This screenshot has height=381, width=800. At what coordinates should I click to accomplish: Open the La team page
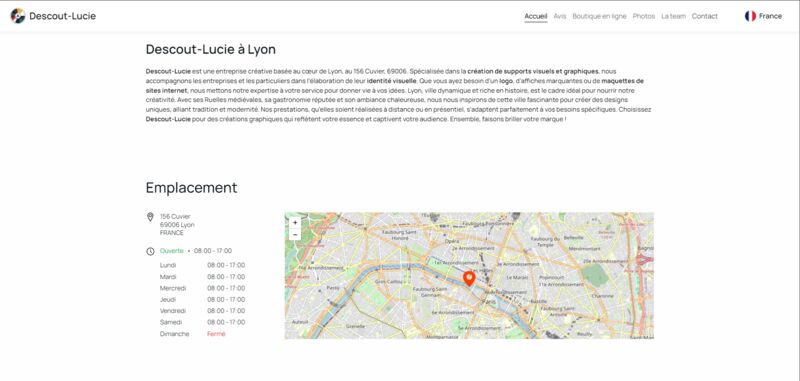coord(673,16)
